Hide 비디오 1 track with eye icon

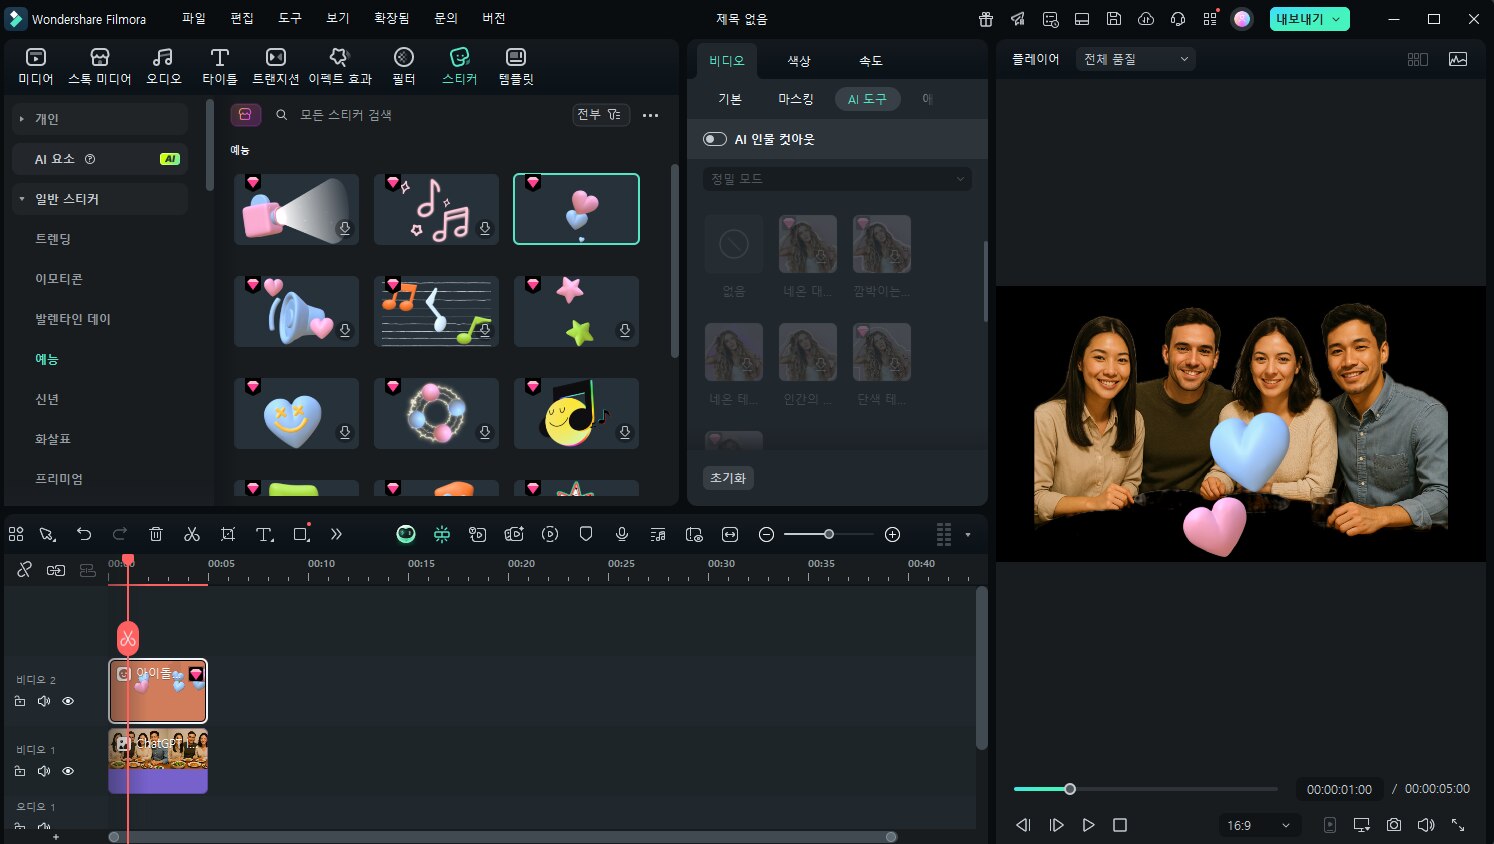(x=68, y=771)
